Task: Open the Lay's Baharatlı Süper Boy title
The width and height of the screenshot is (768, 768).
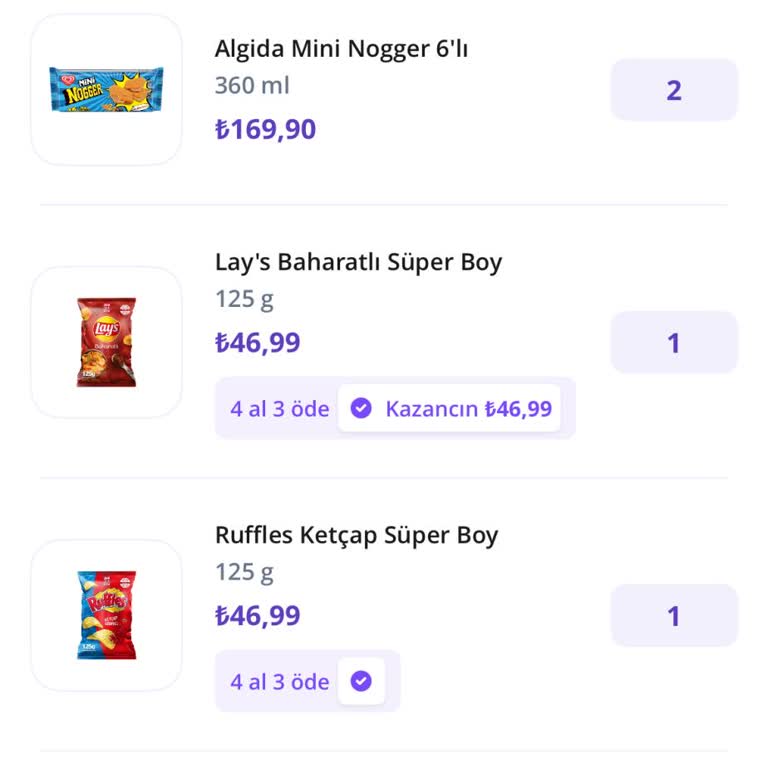Action: [358, 262]
